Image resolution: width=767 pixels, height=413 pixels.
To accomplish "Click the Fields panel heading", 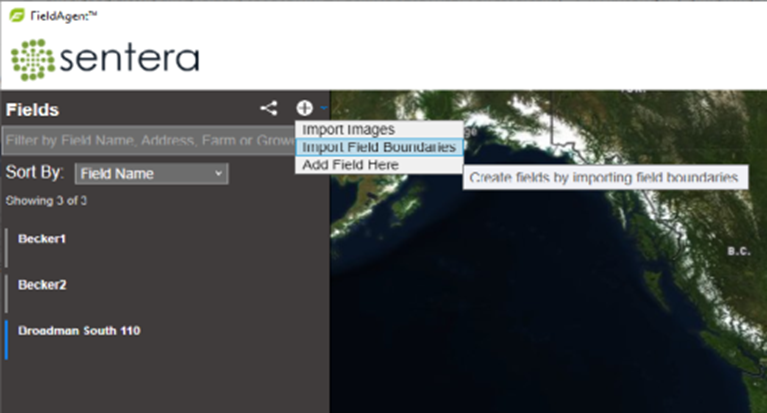I will click(33, 110).
